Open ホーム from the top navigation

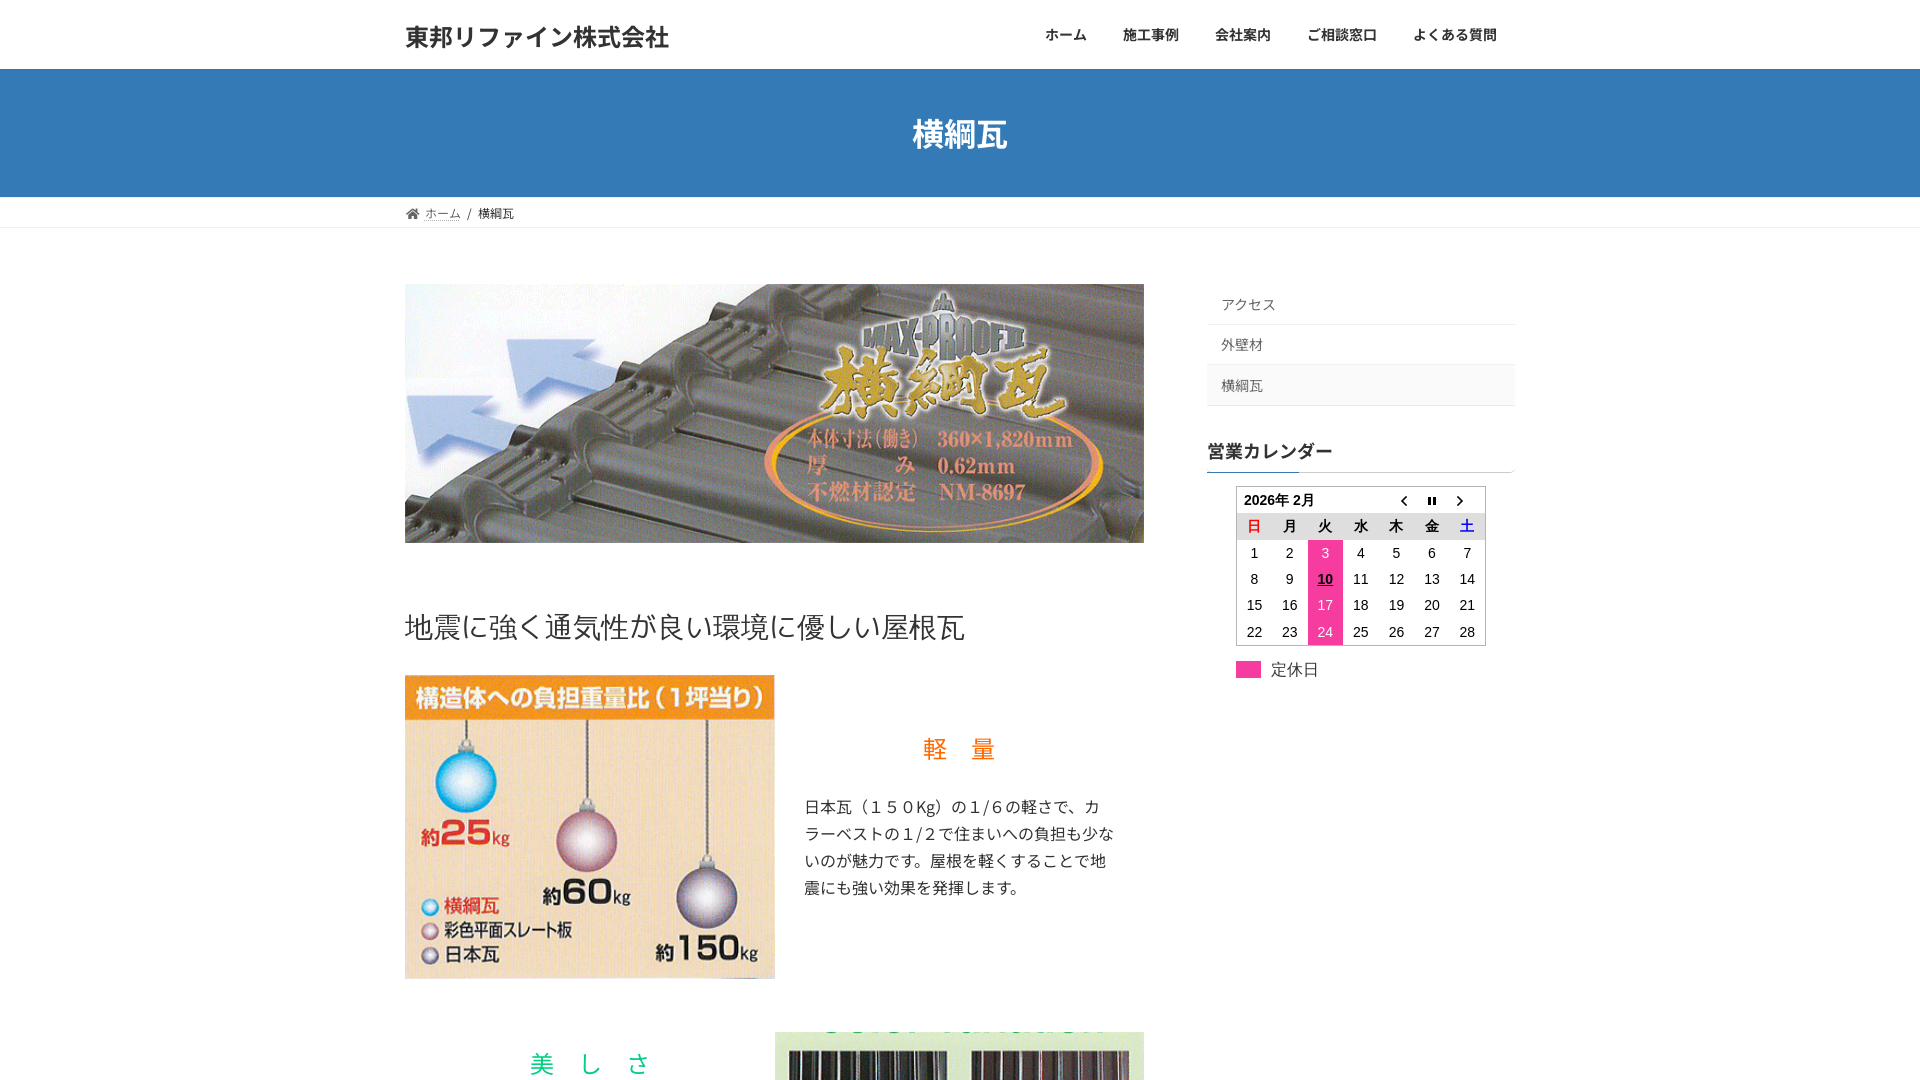tap(1064, 35)
